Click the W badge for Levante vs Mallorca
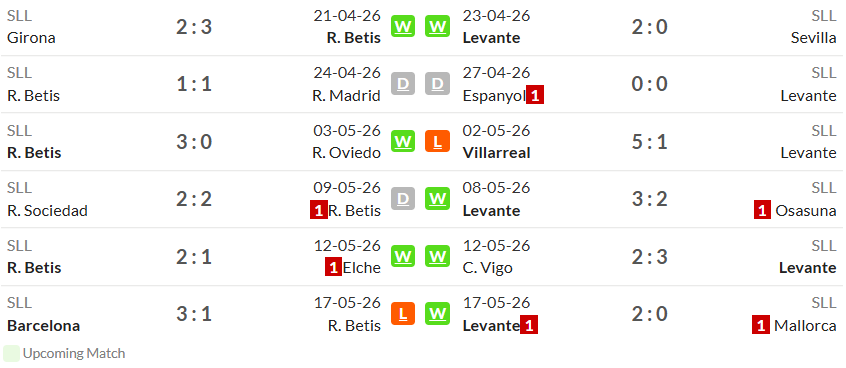The image size is (846, 368). (437, 314)
